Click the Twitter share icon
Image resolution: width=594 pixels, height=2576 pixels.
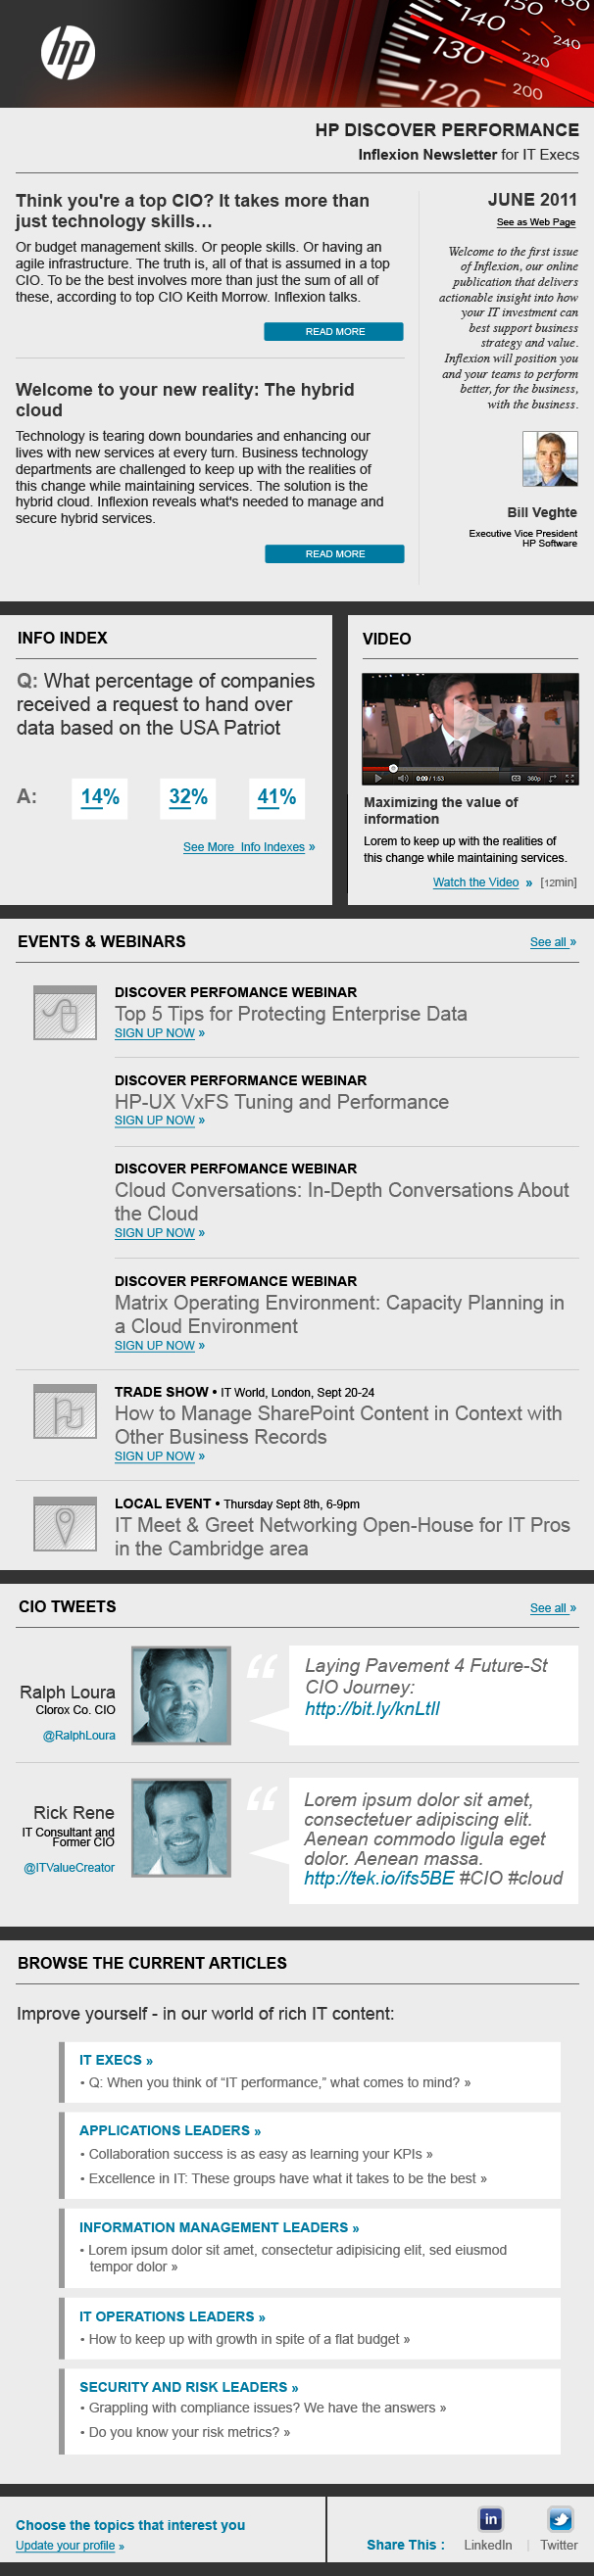(560, 2519)
